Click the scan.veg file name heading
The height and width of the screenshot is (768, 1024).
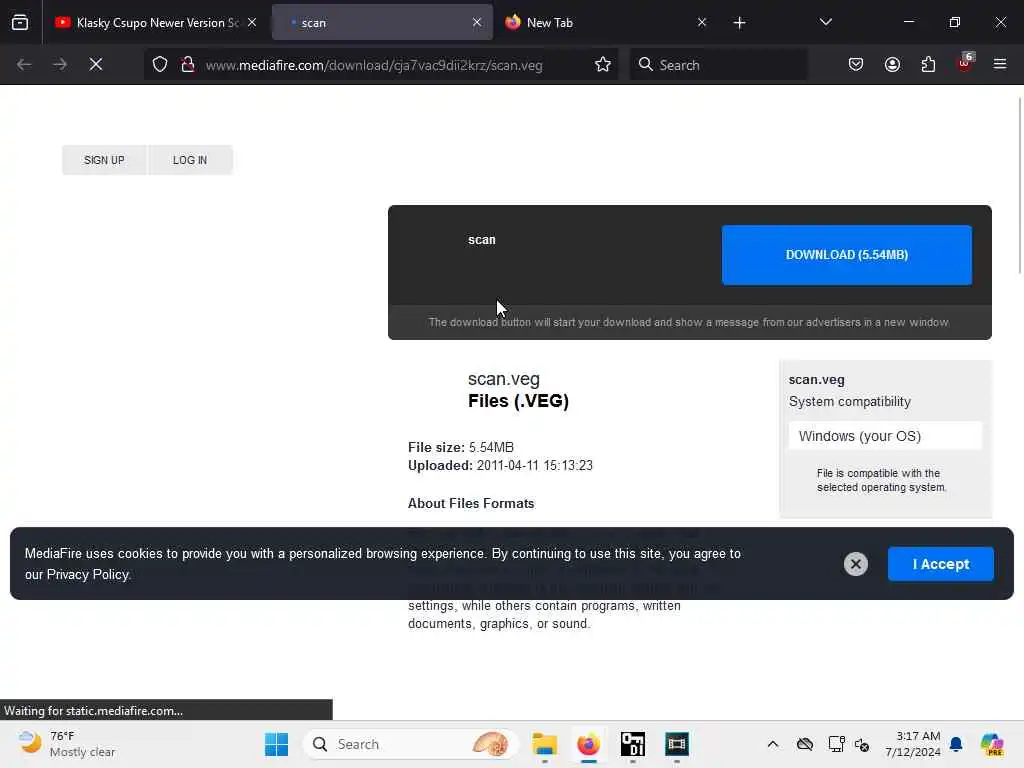pos(504,379)
